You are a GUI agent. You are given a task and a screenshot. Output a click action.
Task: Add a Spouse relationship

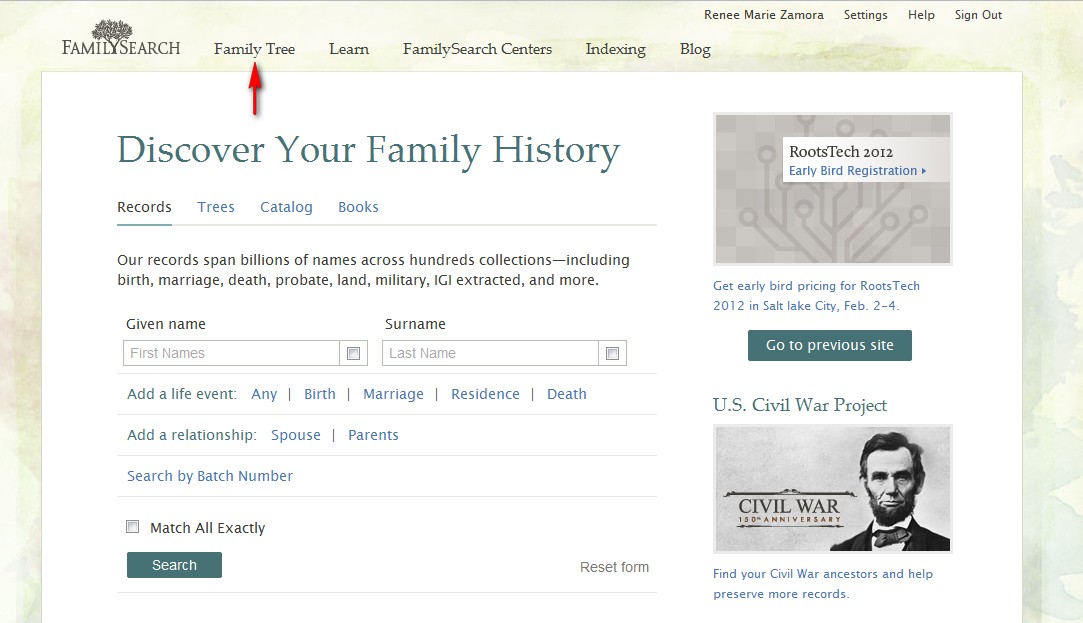296,435
